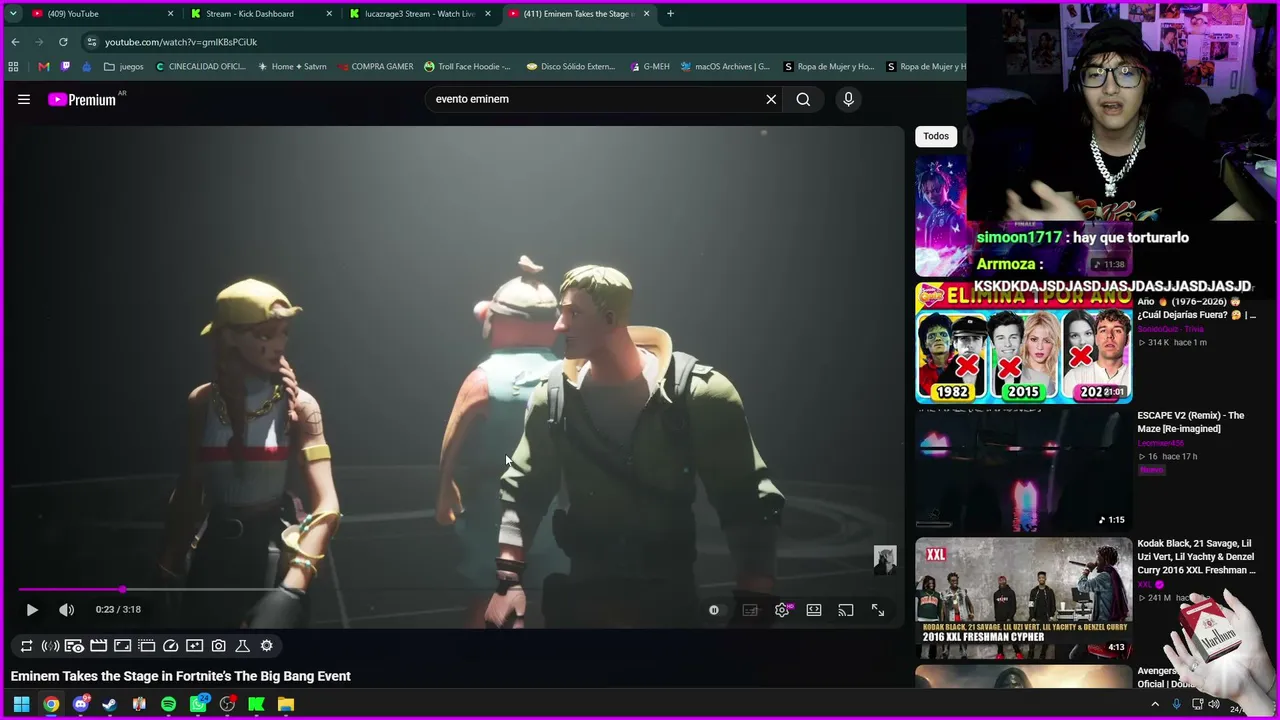Click the card-with-eye icon below player
The height and width of the screenshot is (720, 1280).
(x=74, y=646)
